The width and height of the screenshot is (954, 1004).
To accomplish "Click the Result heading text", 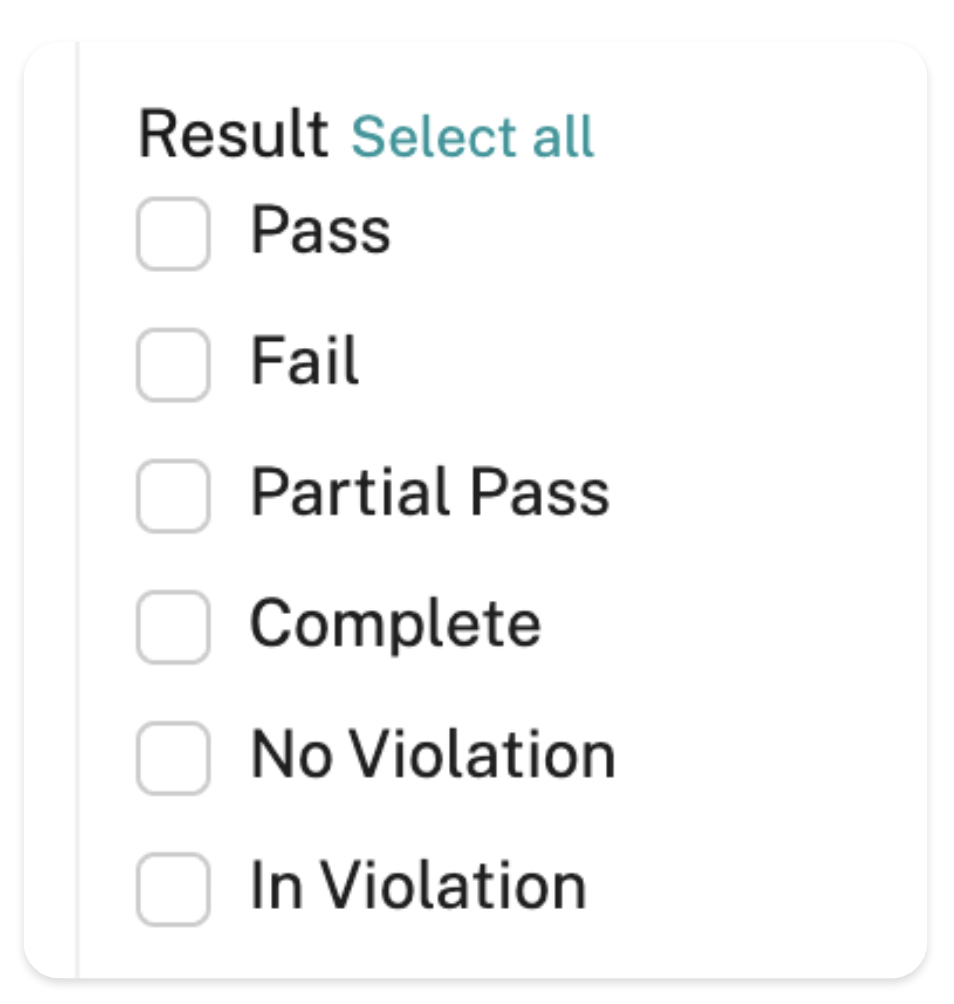I will 233,135.
